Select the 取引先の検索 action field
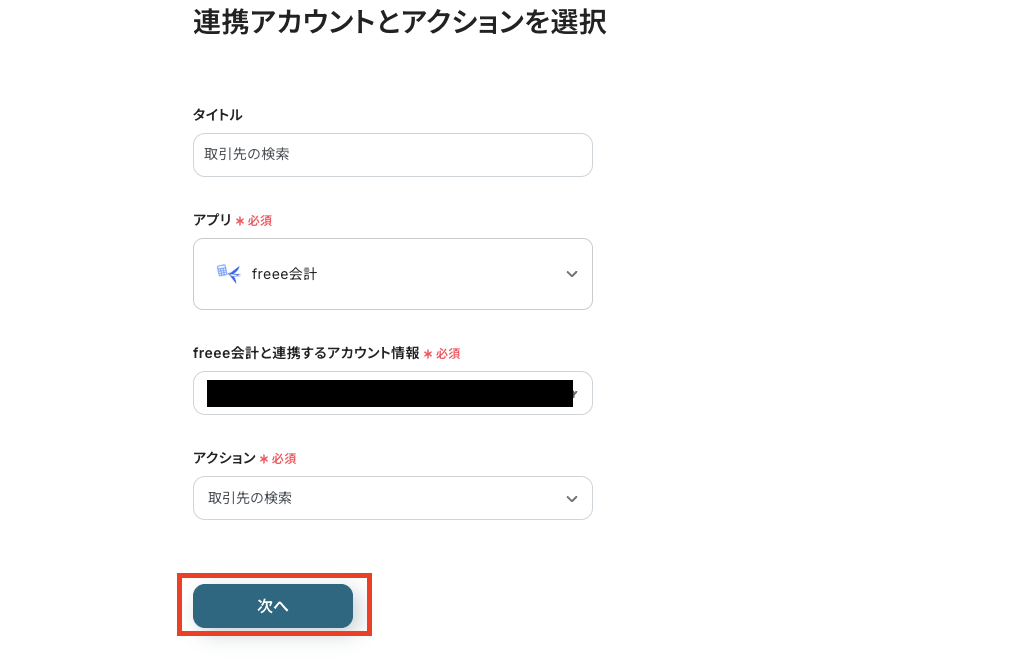 [392, 497]
